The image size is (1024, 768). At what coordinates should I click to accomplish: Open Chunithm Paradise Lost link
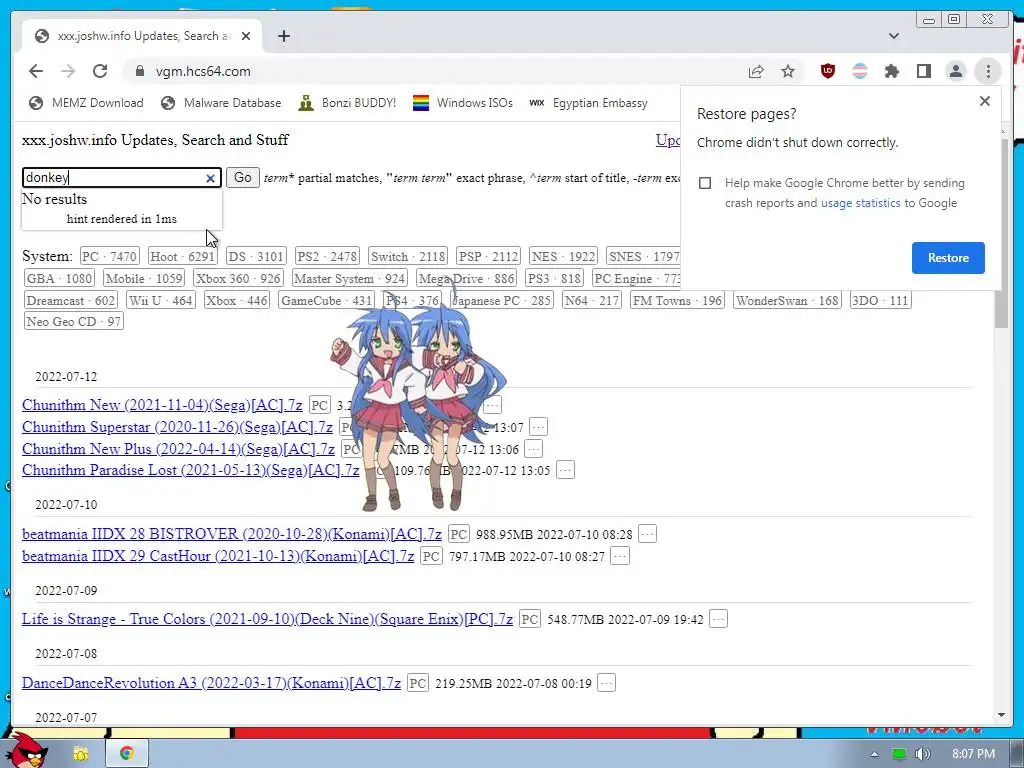point(191,470)
